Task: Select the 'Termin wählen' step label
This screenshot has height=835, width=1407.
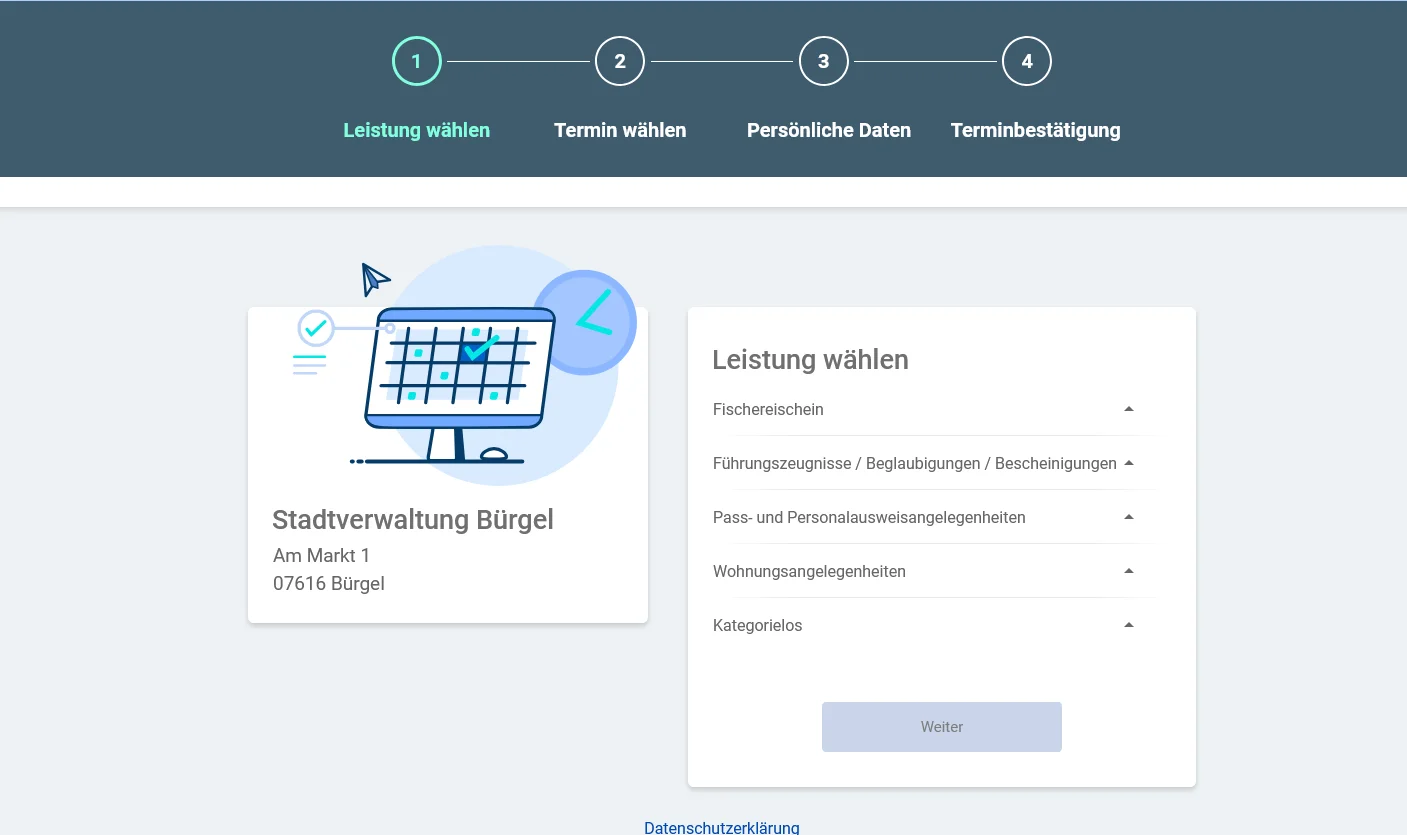Action: pos(620,130)
